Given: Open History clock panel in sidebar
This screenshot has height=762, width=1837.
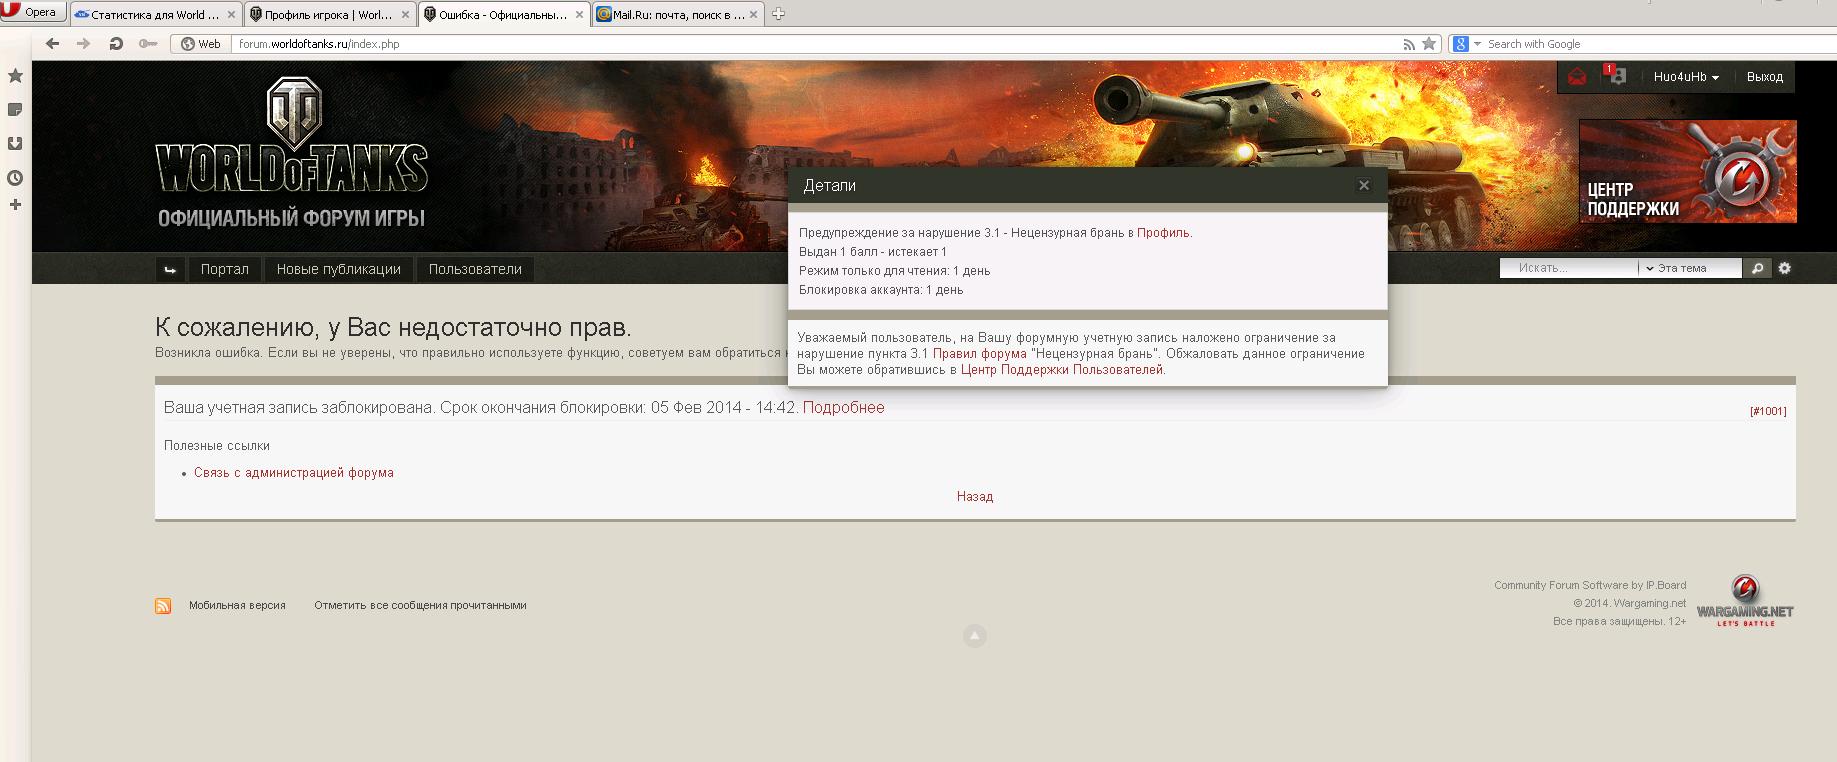Looking at the screenshot, I should [15, 178].
